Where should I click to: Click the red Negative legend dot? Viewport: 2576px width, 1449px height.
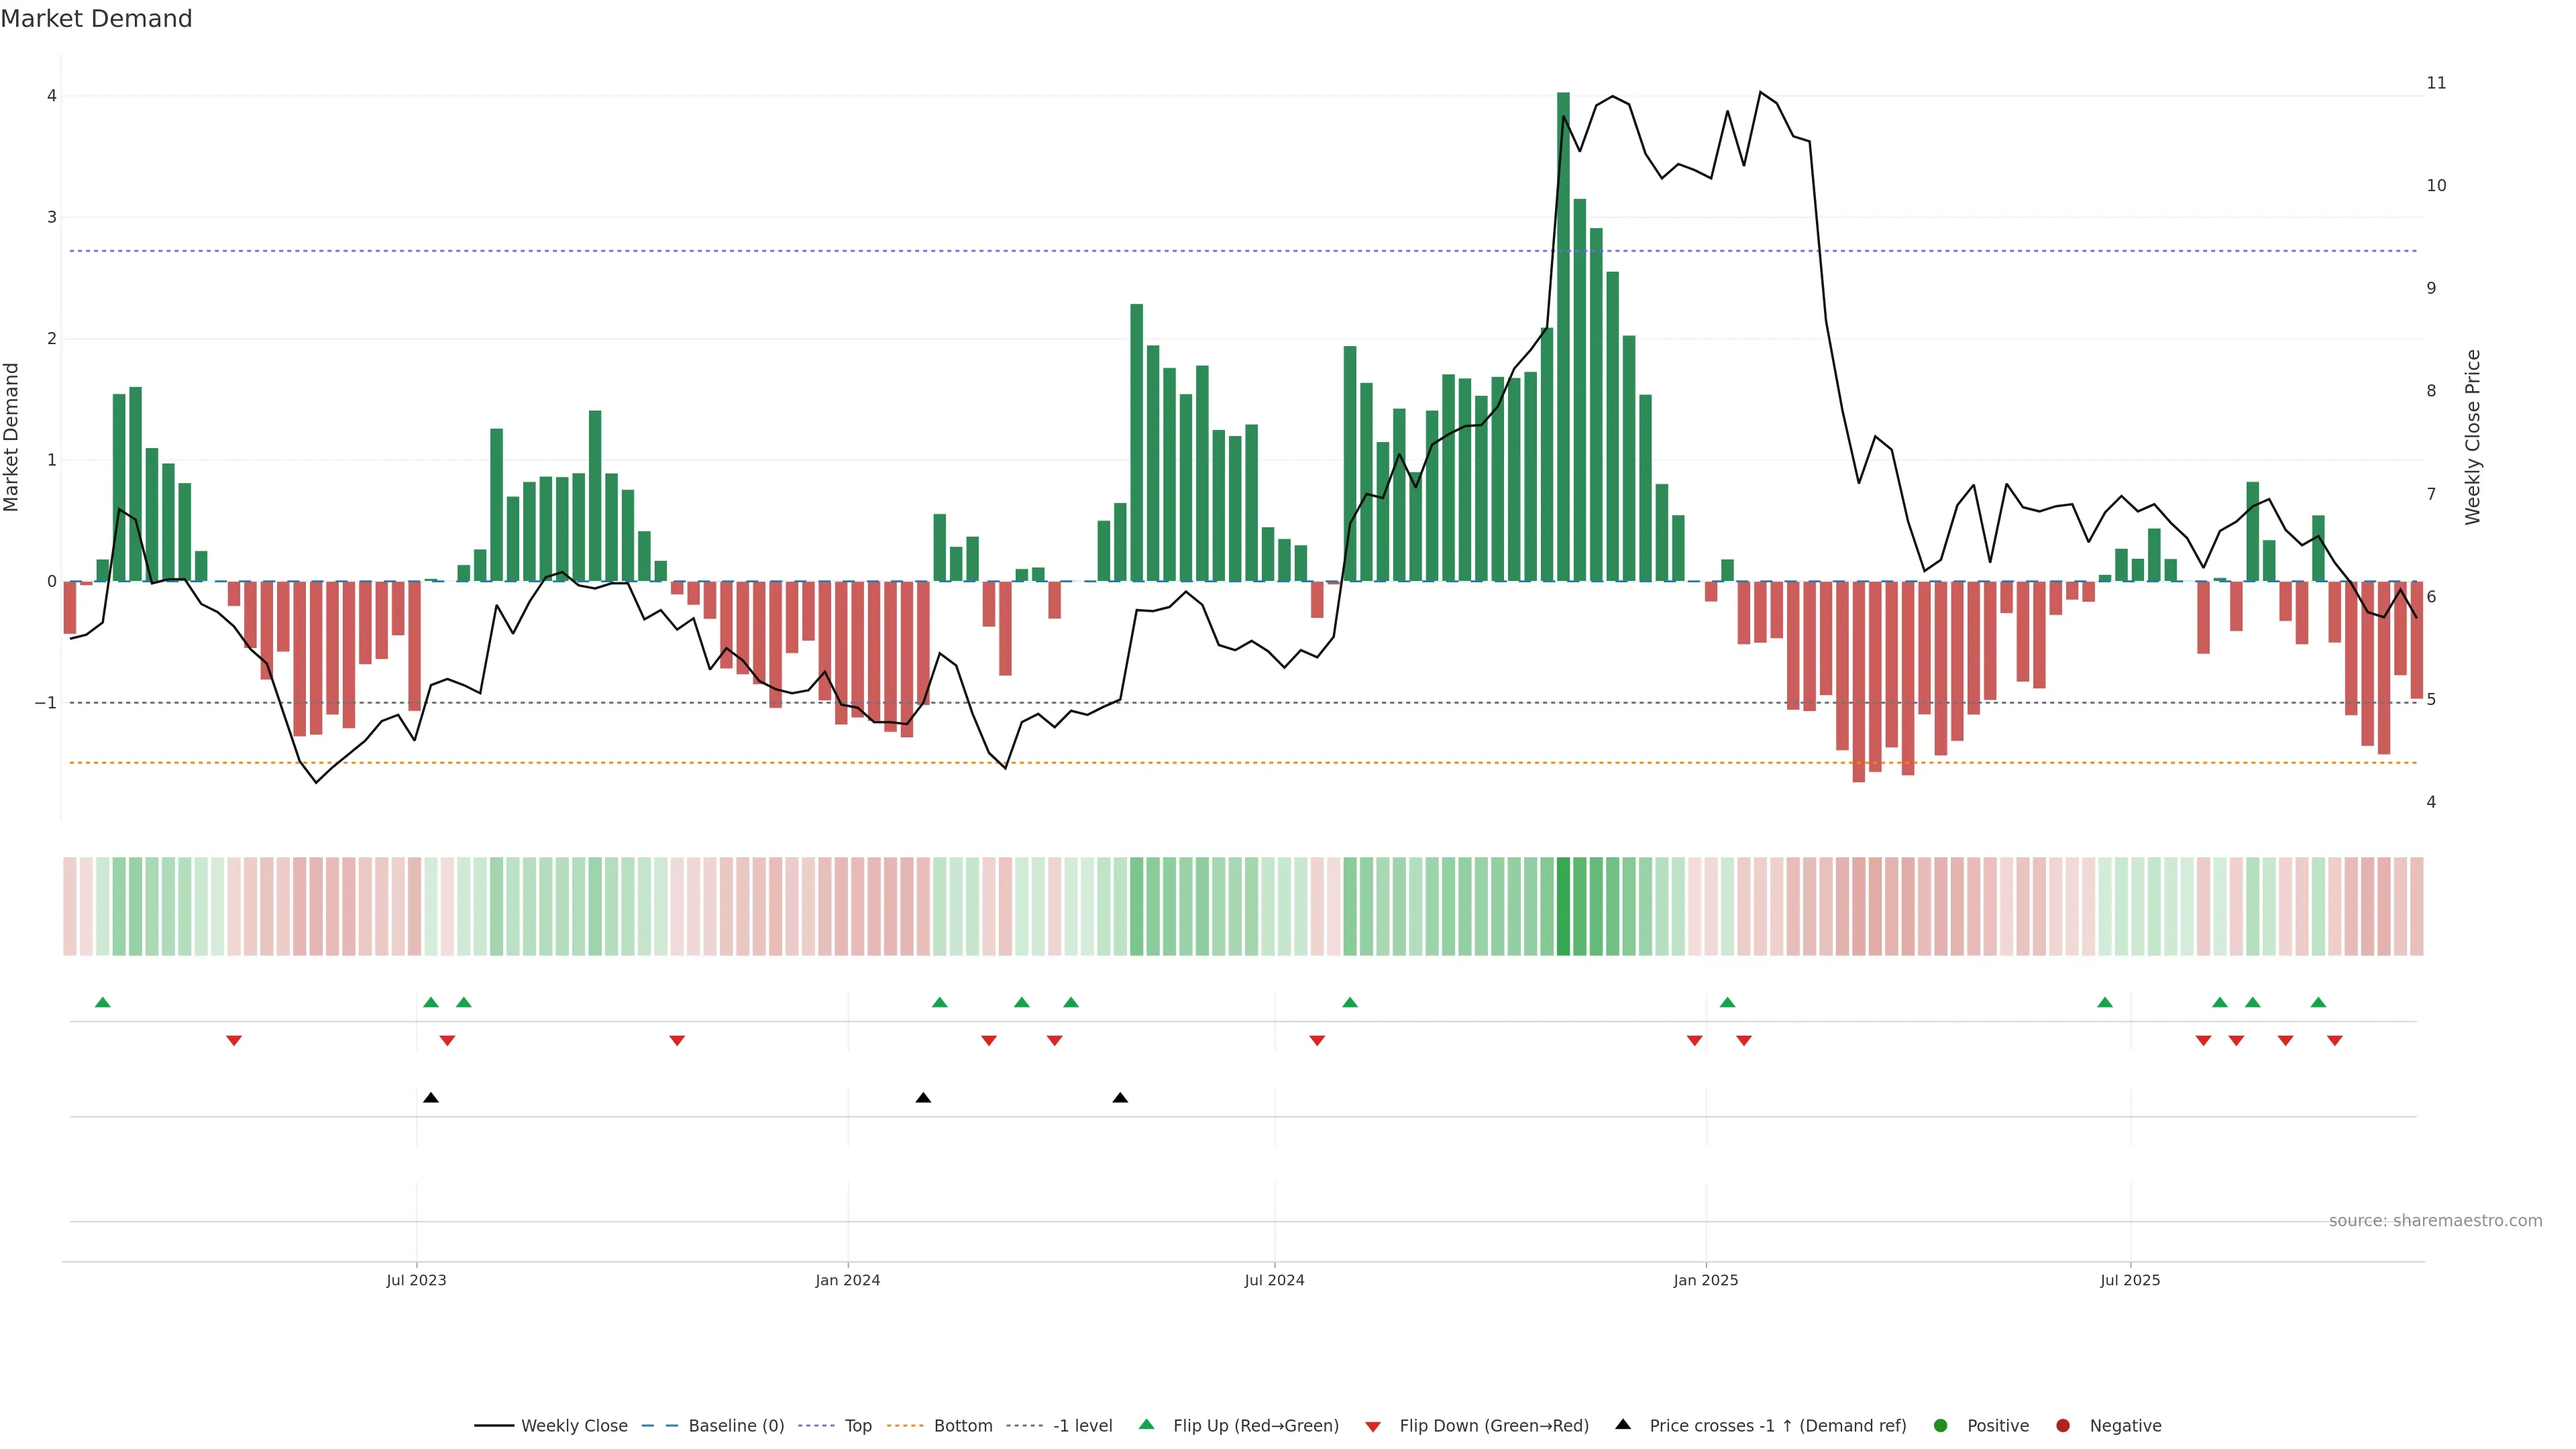[x=2063, y=1426]
